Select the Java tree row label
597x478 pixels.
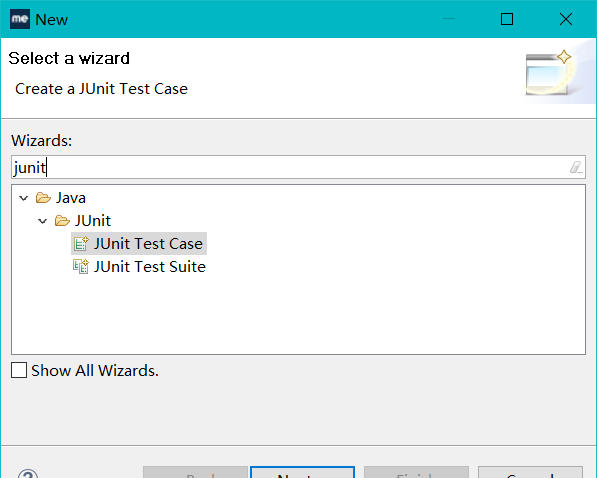(x=71, y=198)
